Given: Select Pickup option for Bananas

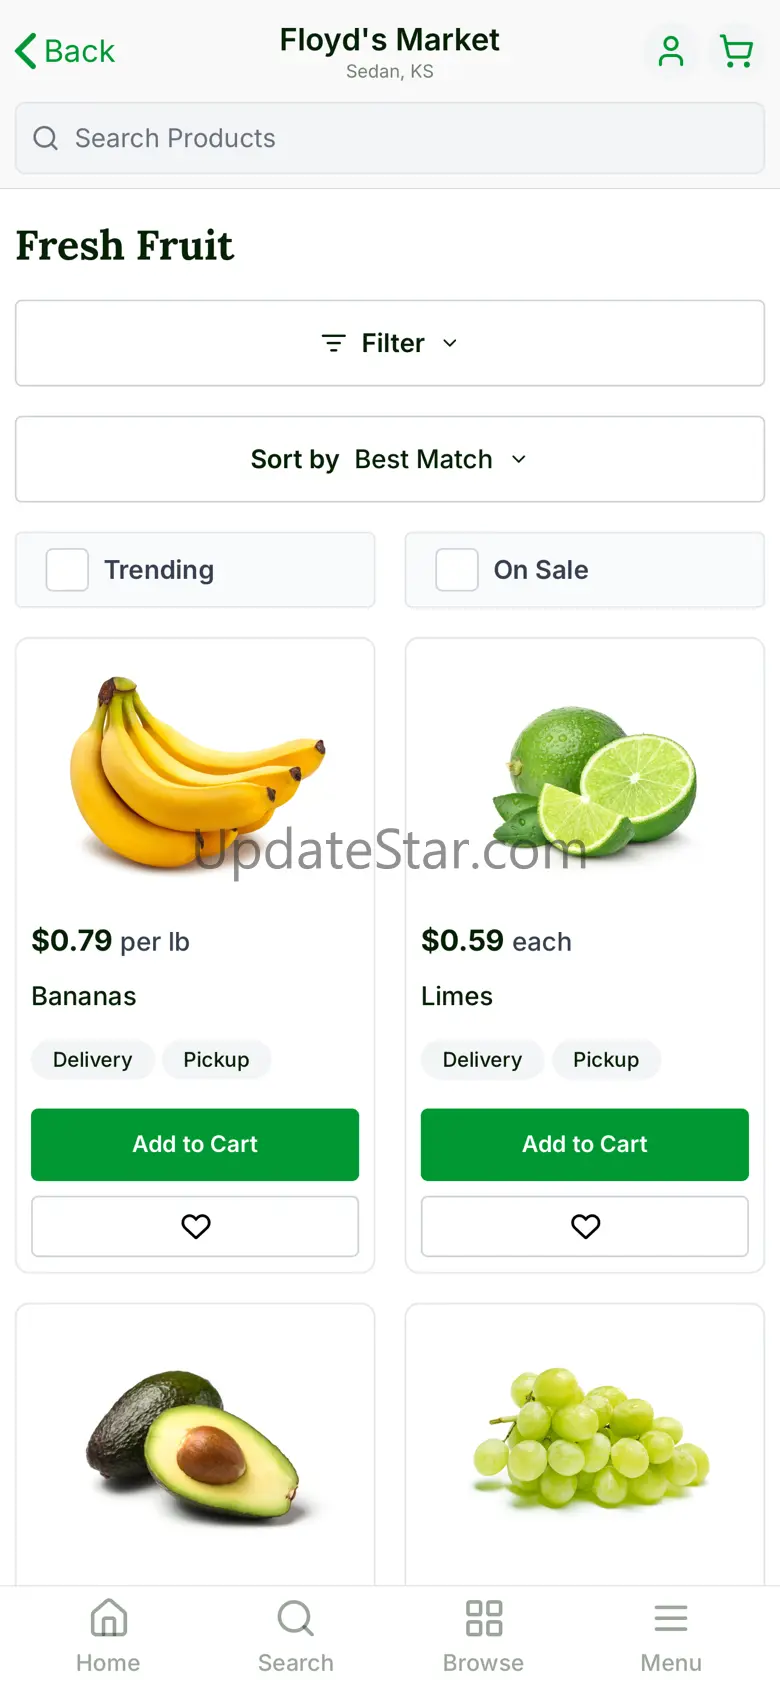Looking at the screenshot, I should click(216, 1060).
